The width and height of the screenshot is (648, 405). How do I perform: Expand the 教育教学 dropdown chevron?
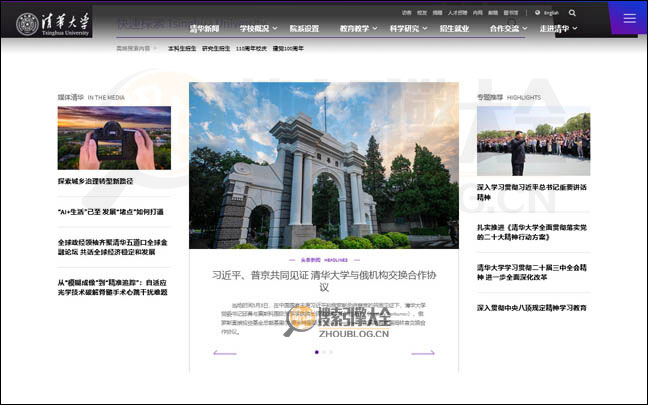(375, 29)
